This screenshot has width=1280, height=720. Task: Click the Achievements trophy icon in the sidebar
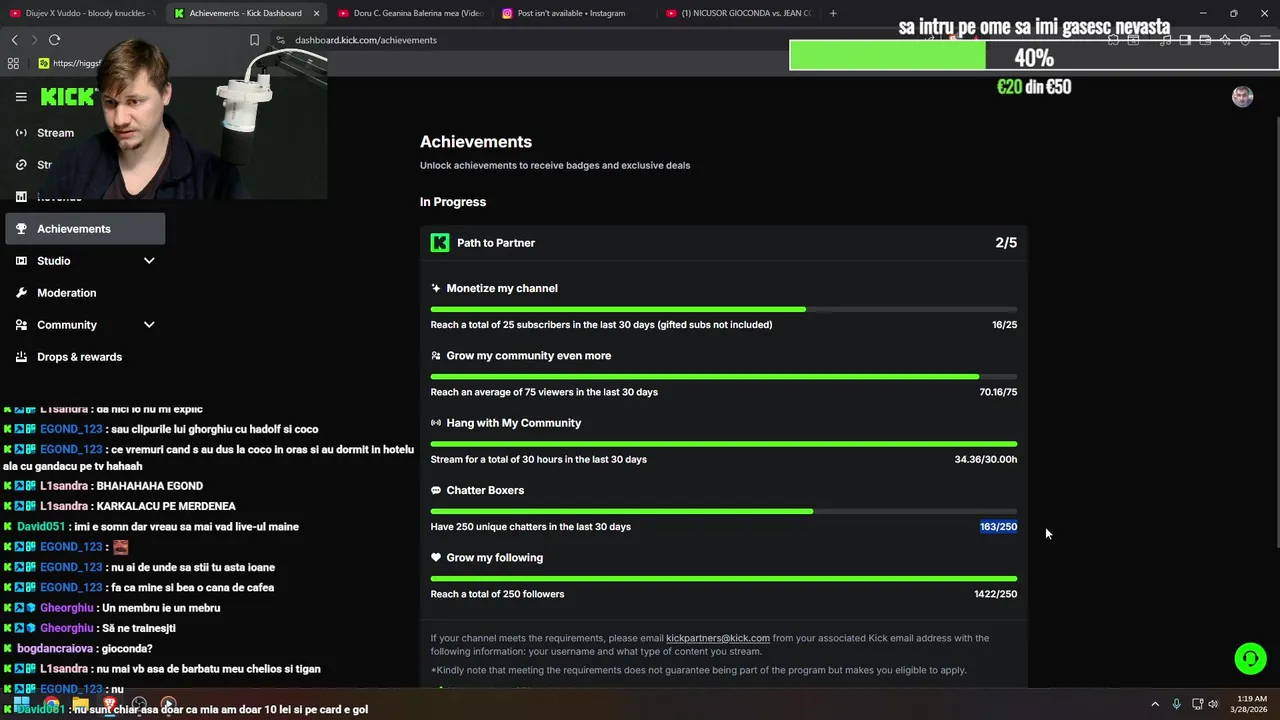[x=21, y=229]
